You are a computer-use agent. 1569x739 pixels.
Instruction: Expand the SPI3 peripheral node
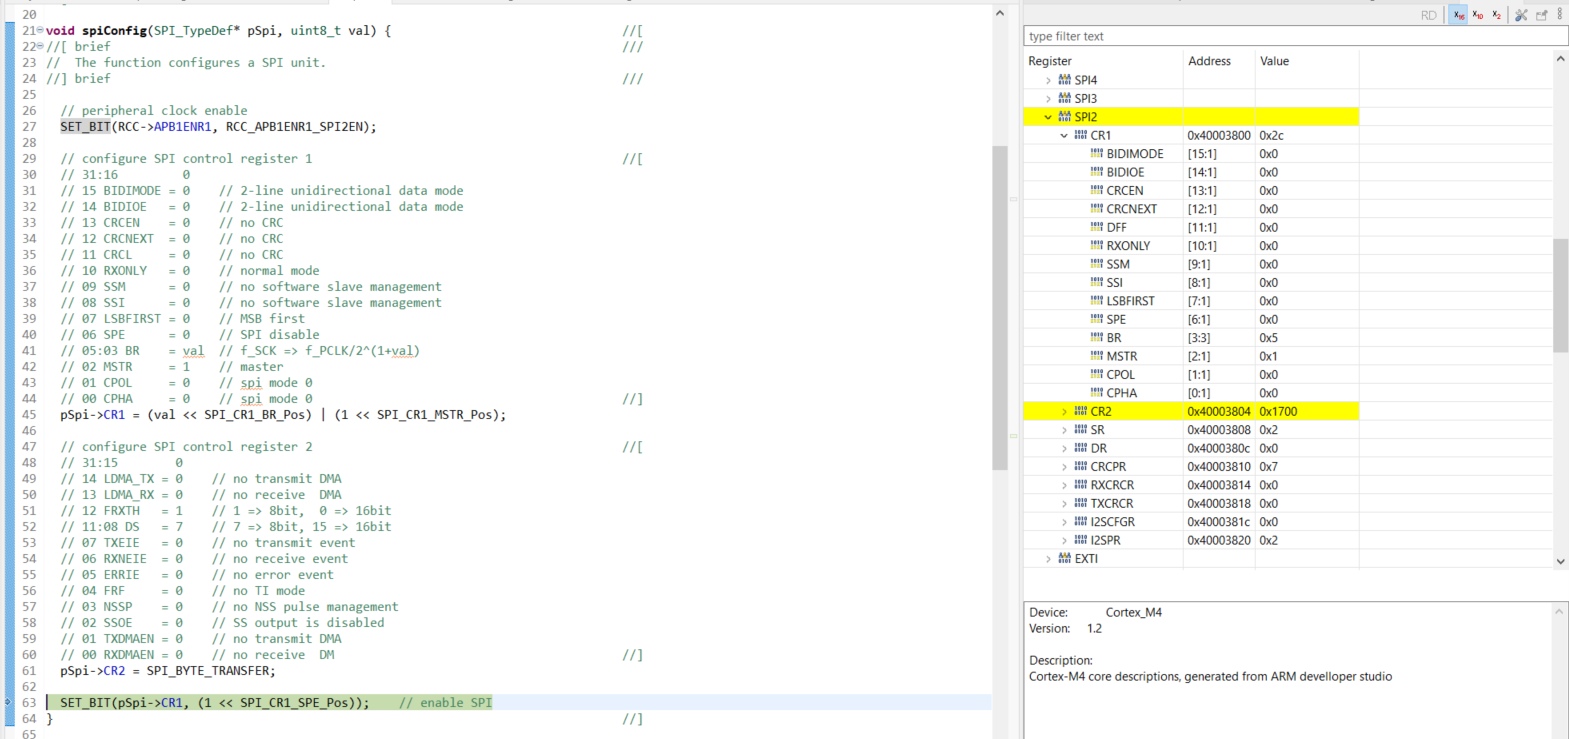tap(1048, 99)
